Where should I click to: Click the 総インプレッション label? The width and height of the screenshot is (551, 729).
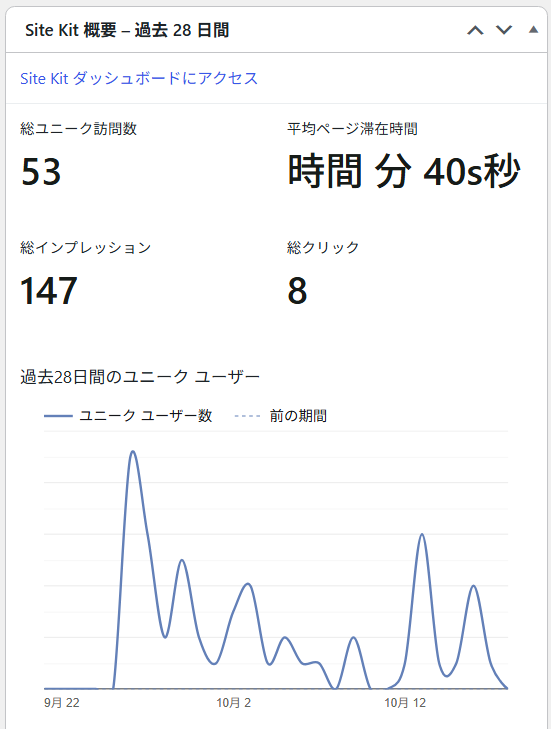point(86,247)
